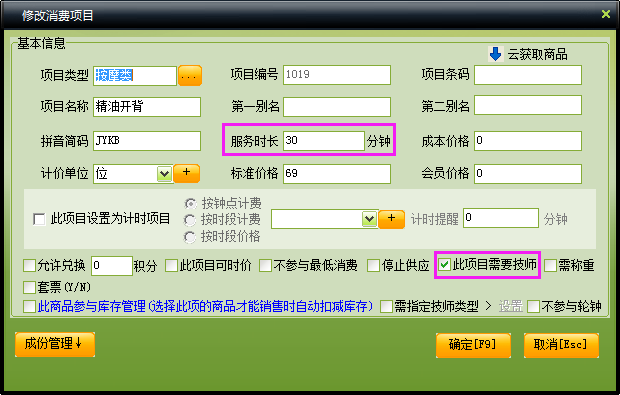The image size is (620, 395).
Task: Click the blue cloud download arrow icon
Action: click(495, 54)
